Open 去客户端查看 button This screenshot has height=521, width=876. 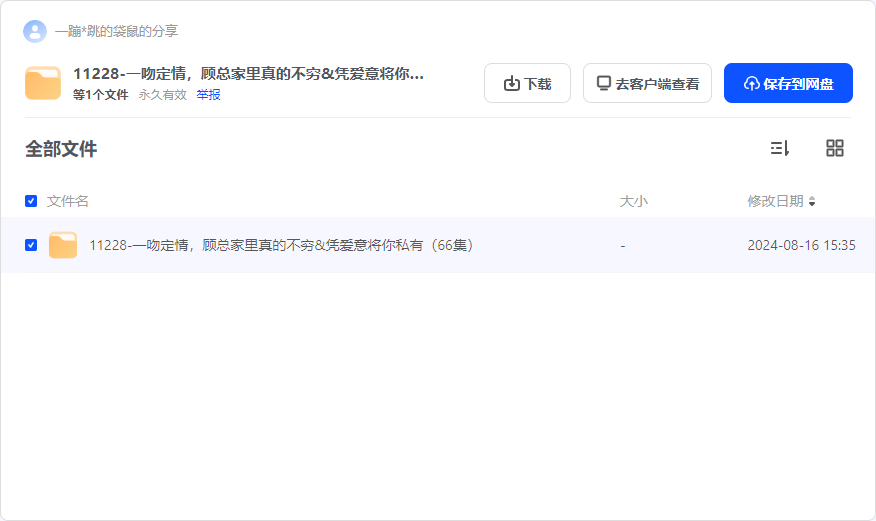tap(647, 83)
